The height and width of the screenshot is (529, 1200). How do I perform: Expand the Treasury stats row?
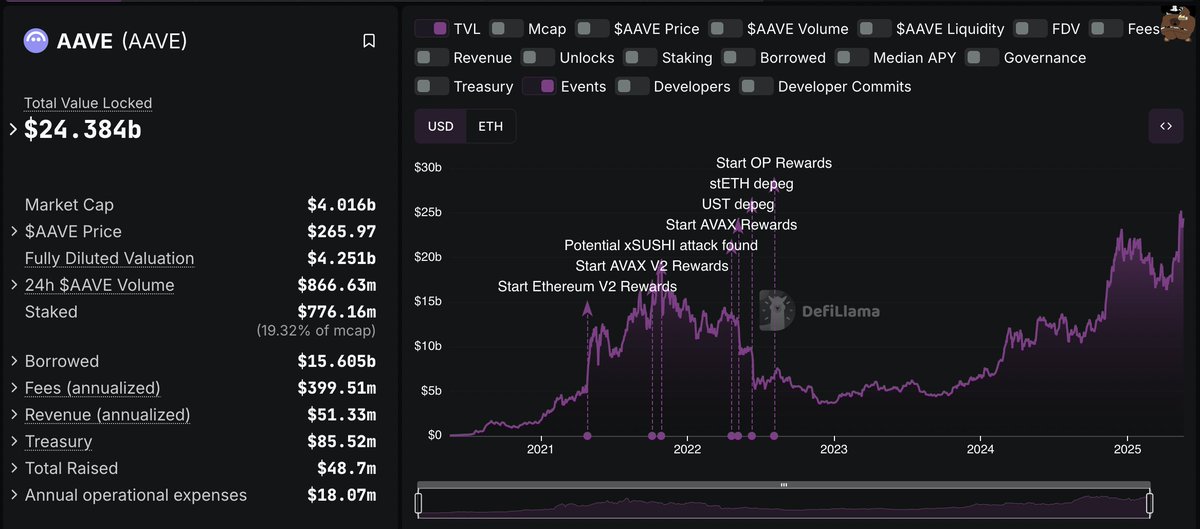point(13,442)
